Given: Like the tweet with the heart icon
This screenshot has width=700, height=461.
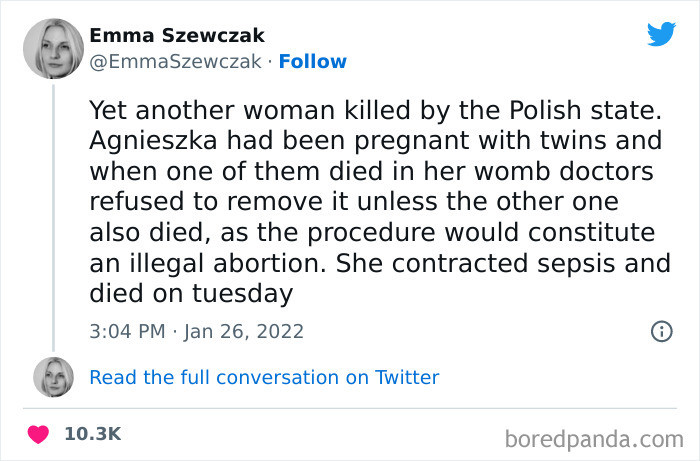Looking at the screenshot, I should [x=39, y=434].
